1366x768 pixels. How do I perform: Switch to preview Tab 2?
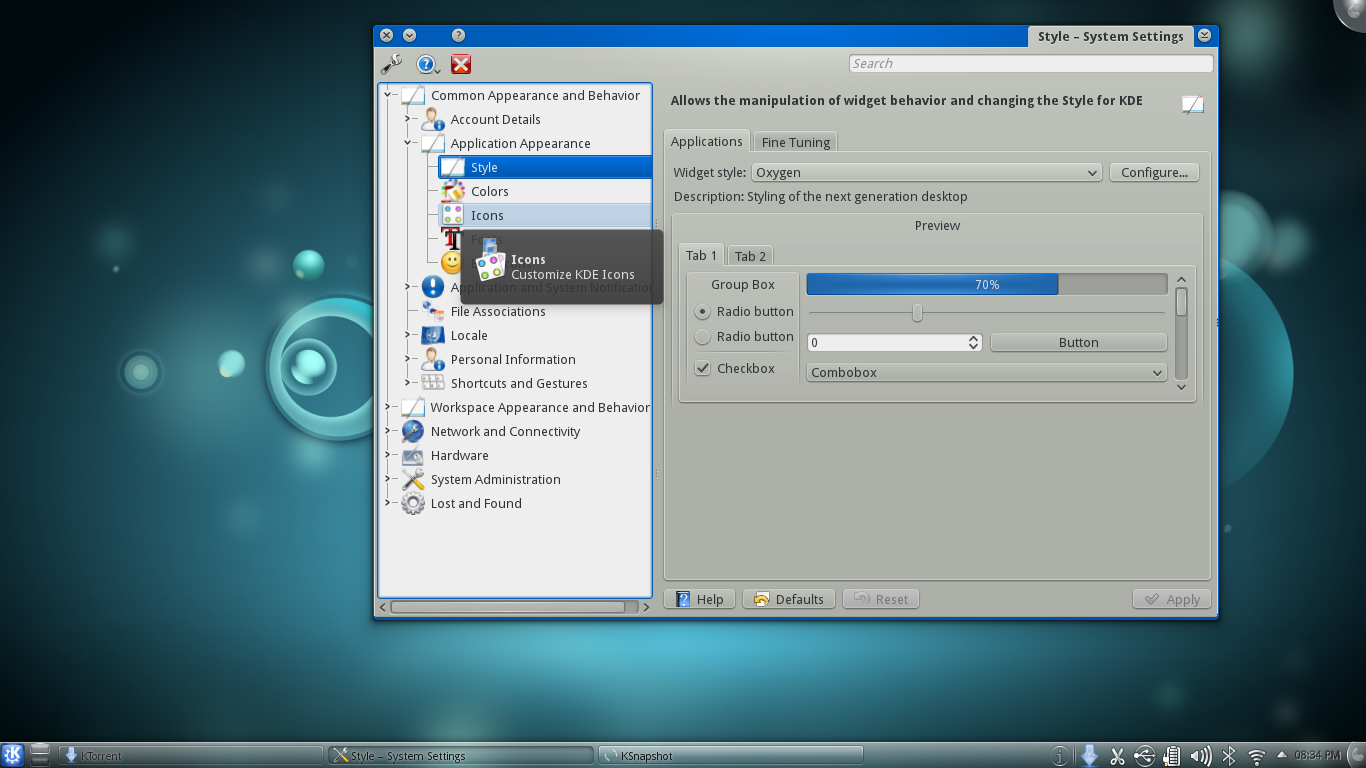(750, 256)
